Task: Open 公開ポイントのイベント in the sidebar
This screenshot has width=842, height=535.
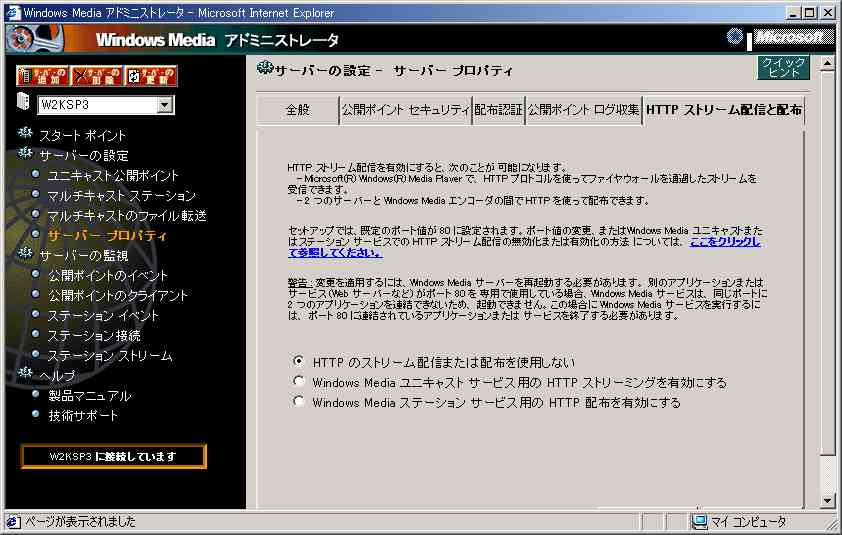Action: pos(108,276)
